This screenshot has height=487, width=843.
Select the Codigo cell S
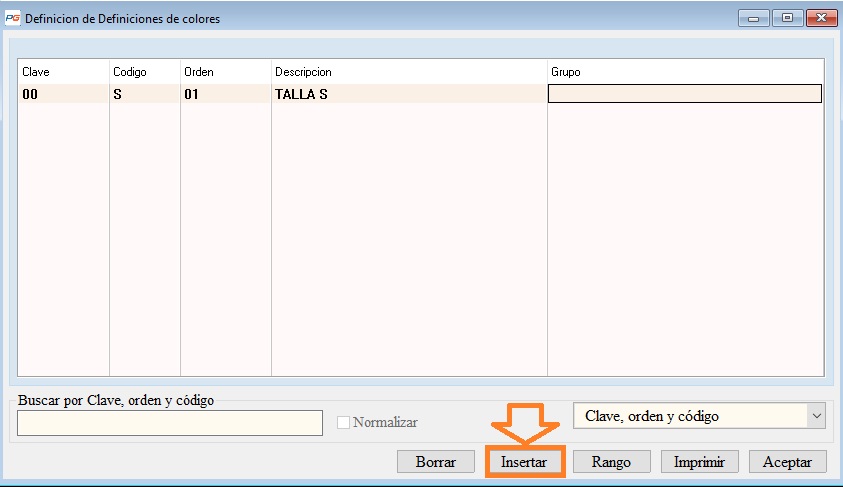click(x=145, y=94)
